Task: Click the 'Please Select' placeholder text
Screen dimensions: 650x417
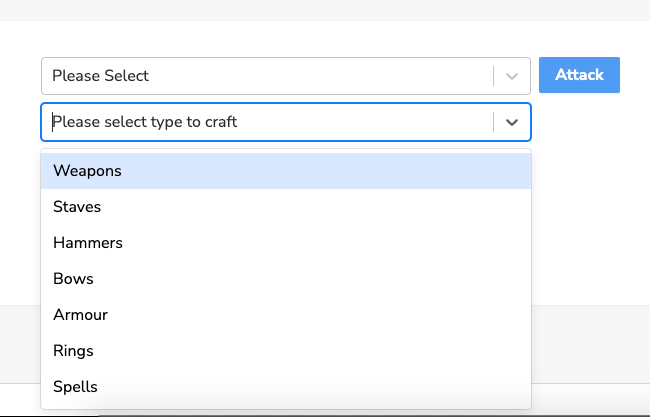Action: [100, 76]
